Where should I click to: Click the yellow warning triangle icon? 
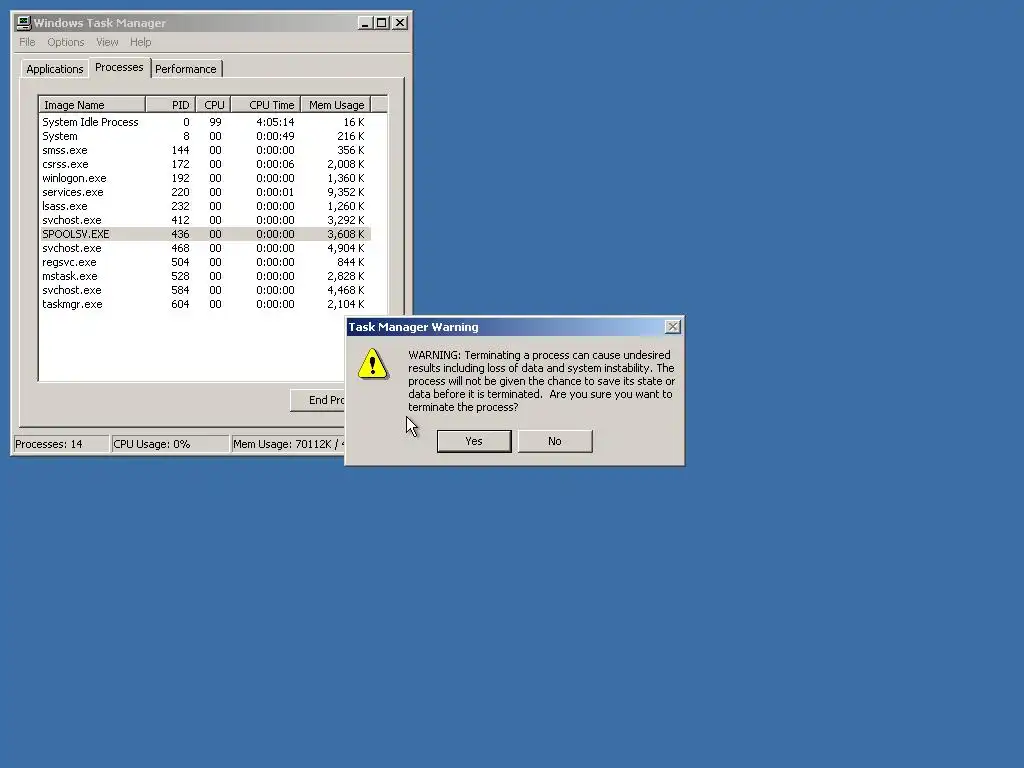[373, 364]
